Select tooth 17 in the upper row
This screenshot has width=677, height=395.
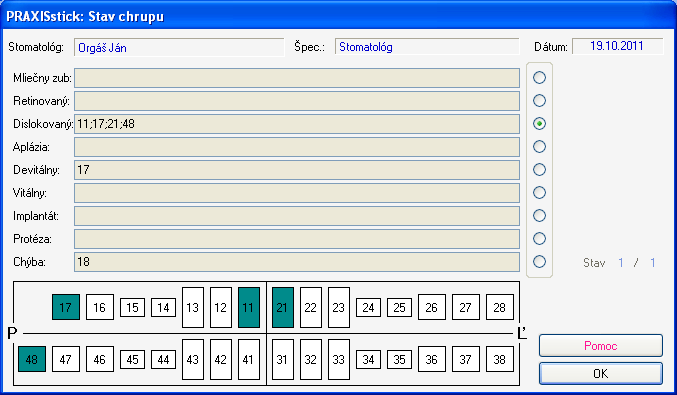pos(66,307)
